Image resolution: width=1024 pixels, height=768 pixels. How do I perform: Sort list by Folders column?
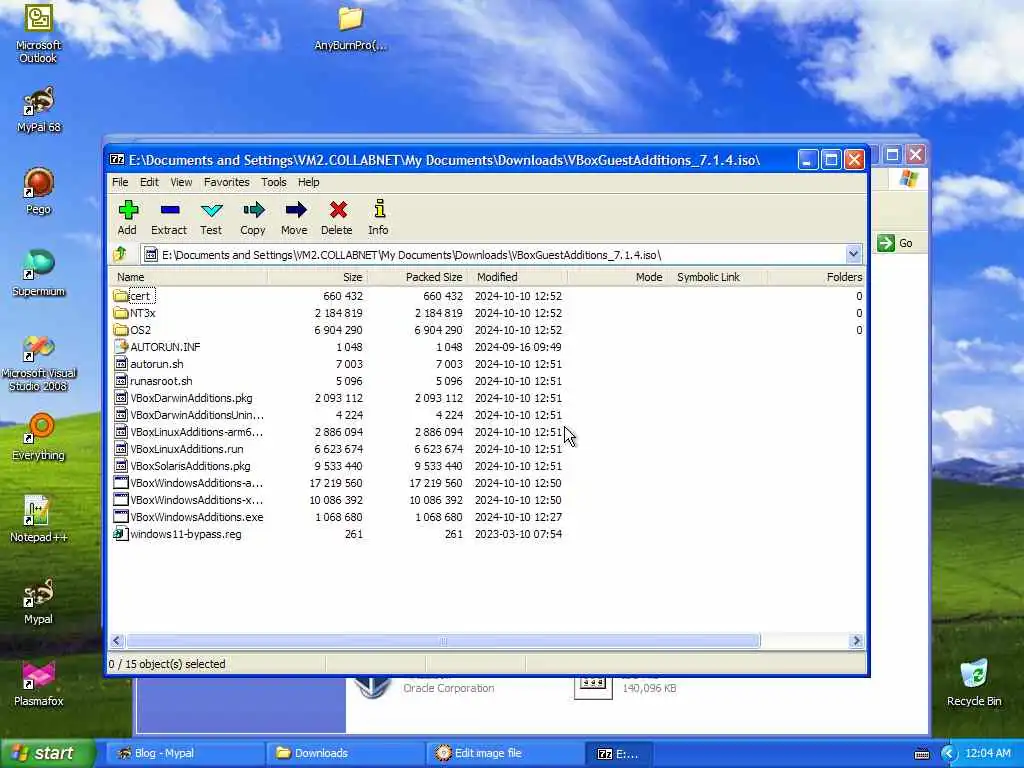coord(816,277)
